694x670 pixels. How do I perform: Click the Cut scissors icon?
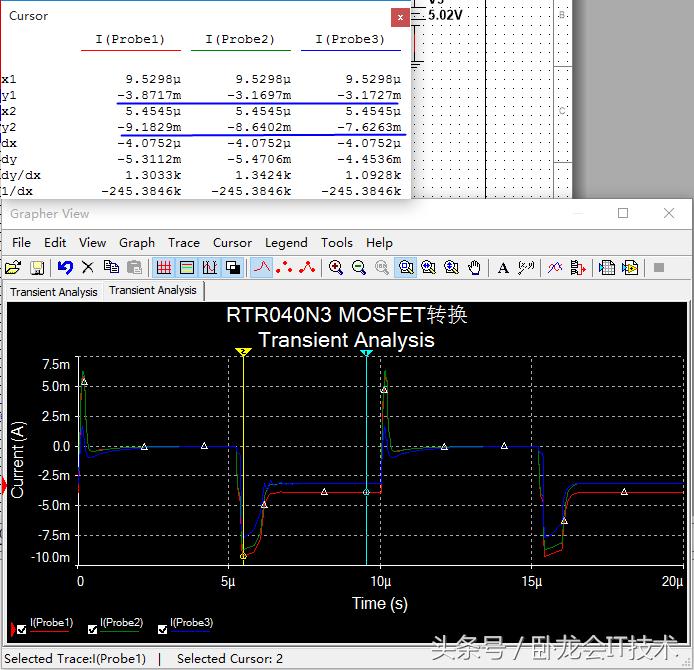coord(88,267)
